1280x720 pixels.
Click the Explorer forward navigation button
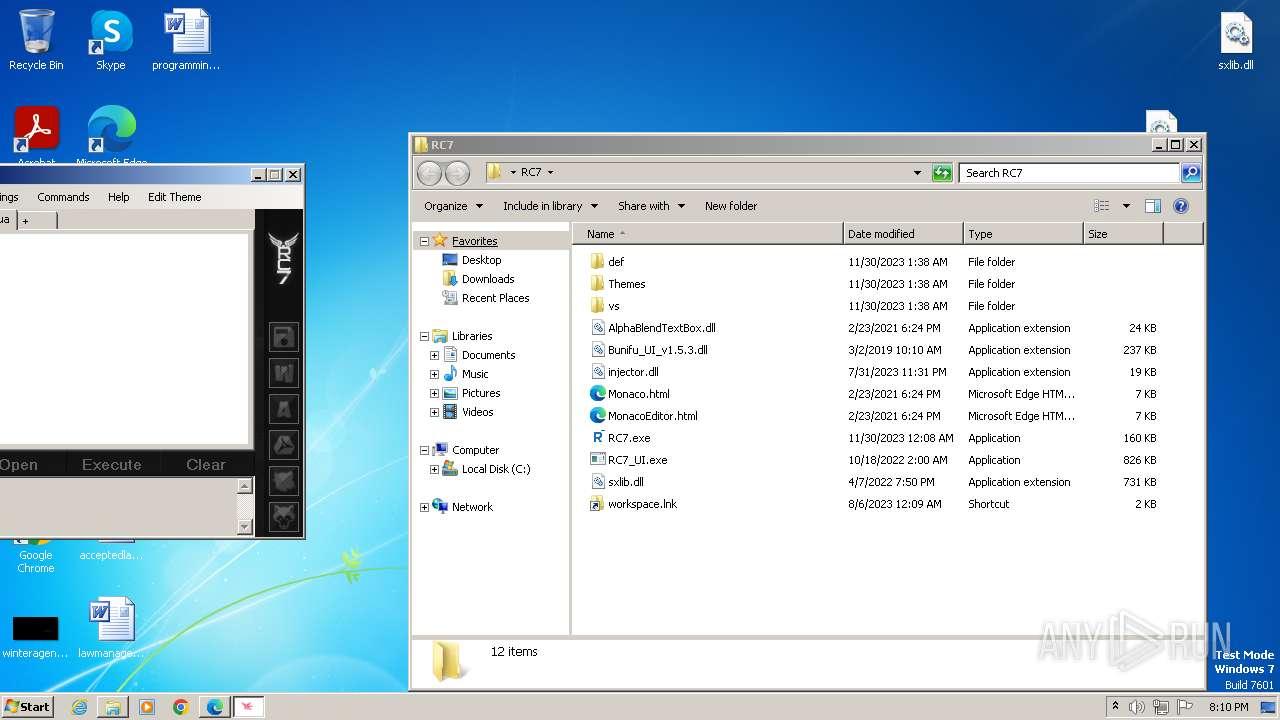[457, 173]
